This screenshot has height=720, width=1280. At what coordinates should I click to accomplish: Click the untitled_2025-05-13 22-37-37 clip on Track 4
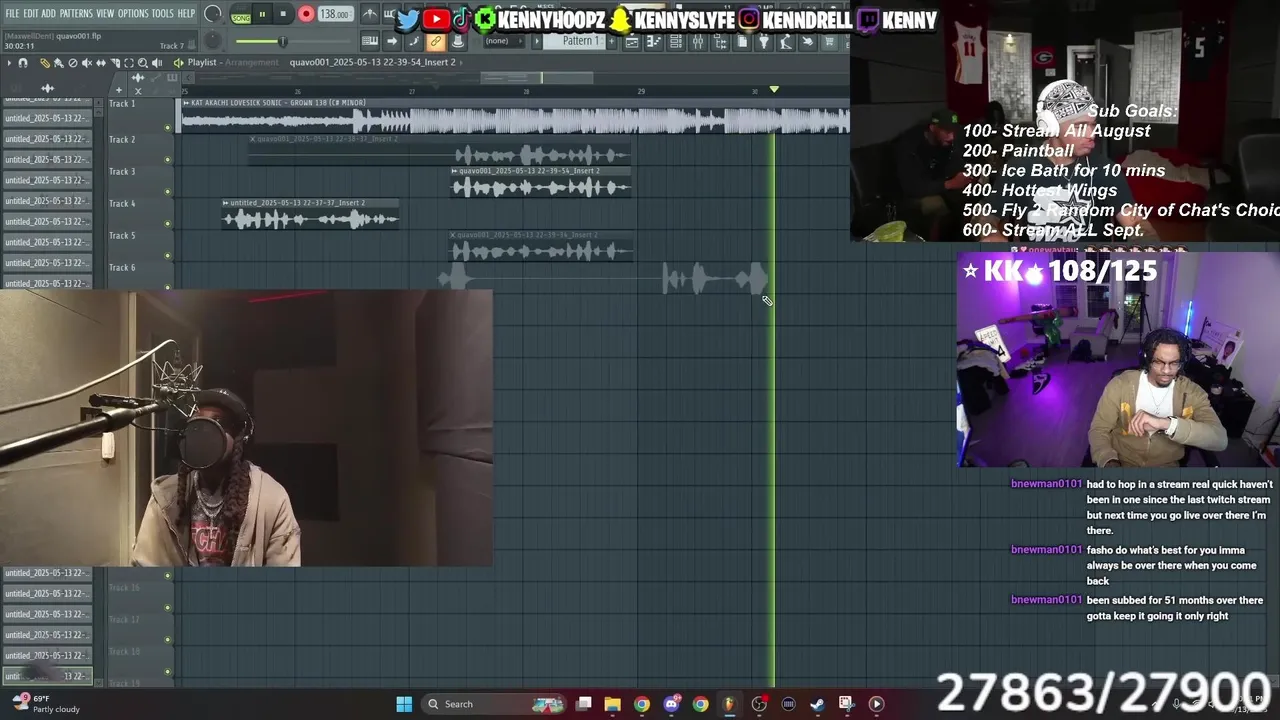point(310,214)
